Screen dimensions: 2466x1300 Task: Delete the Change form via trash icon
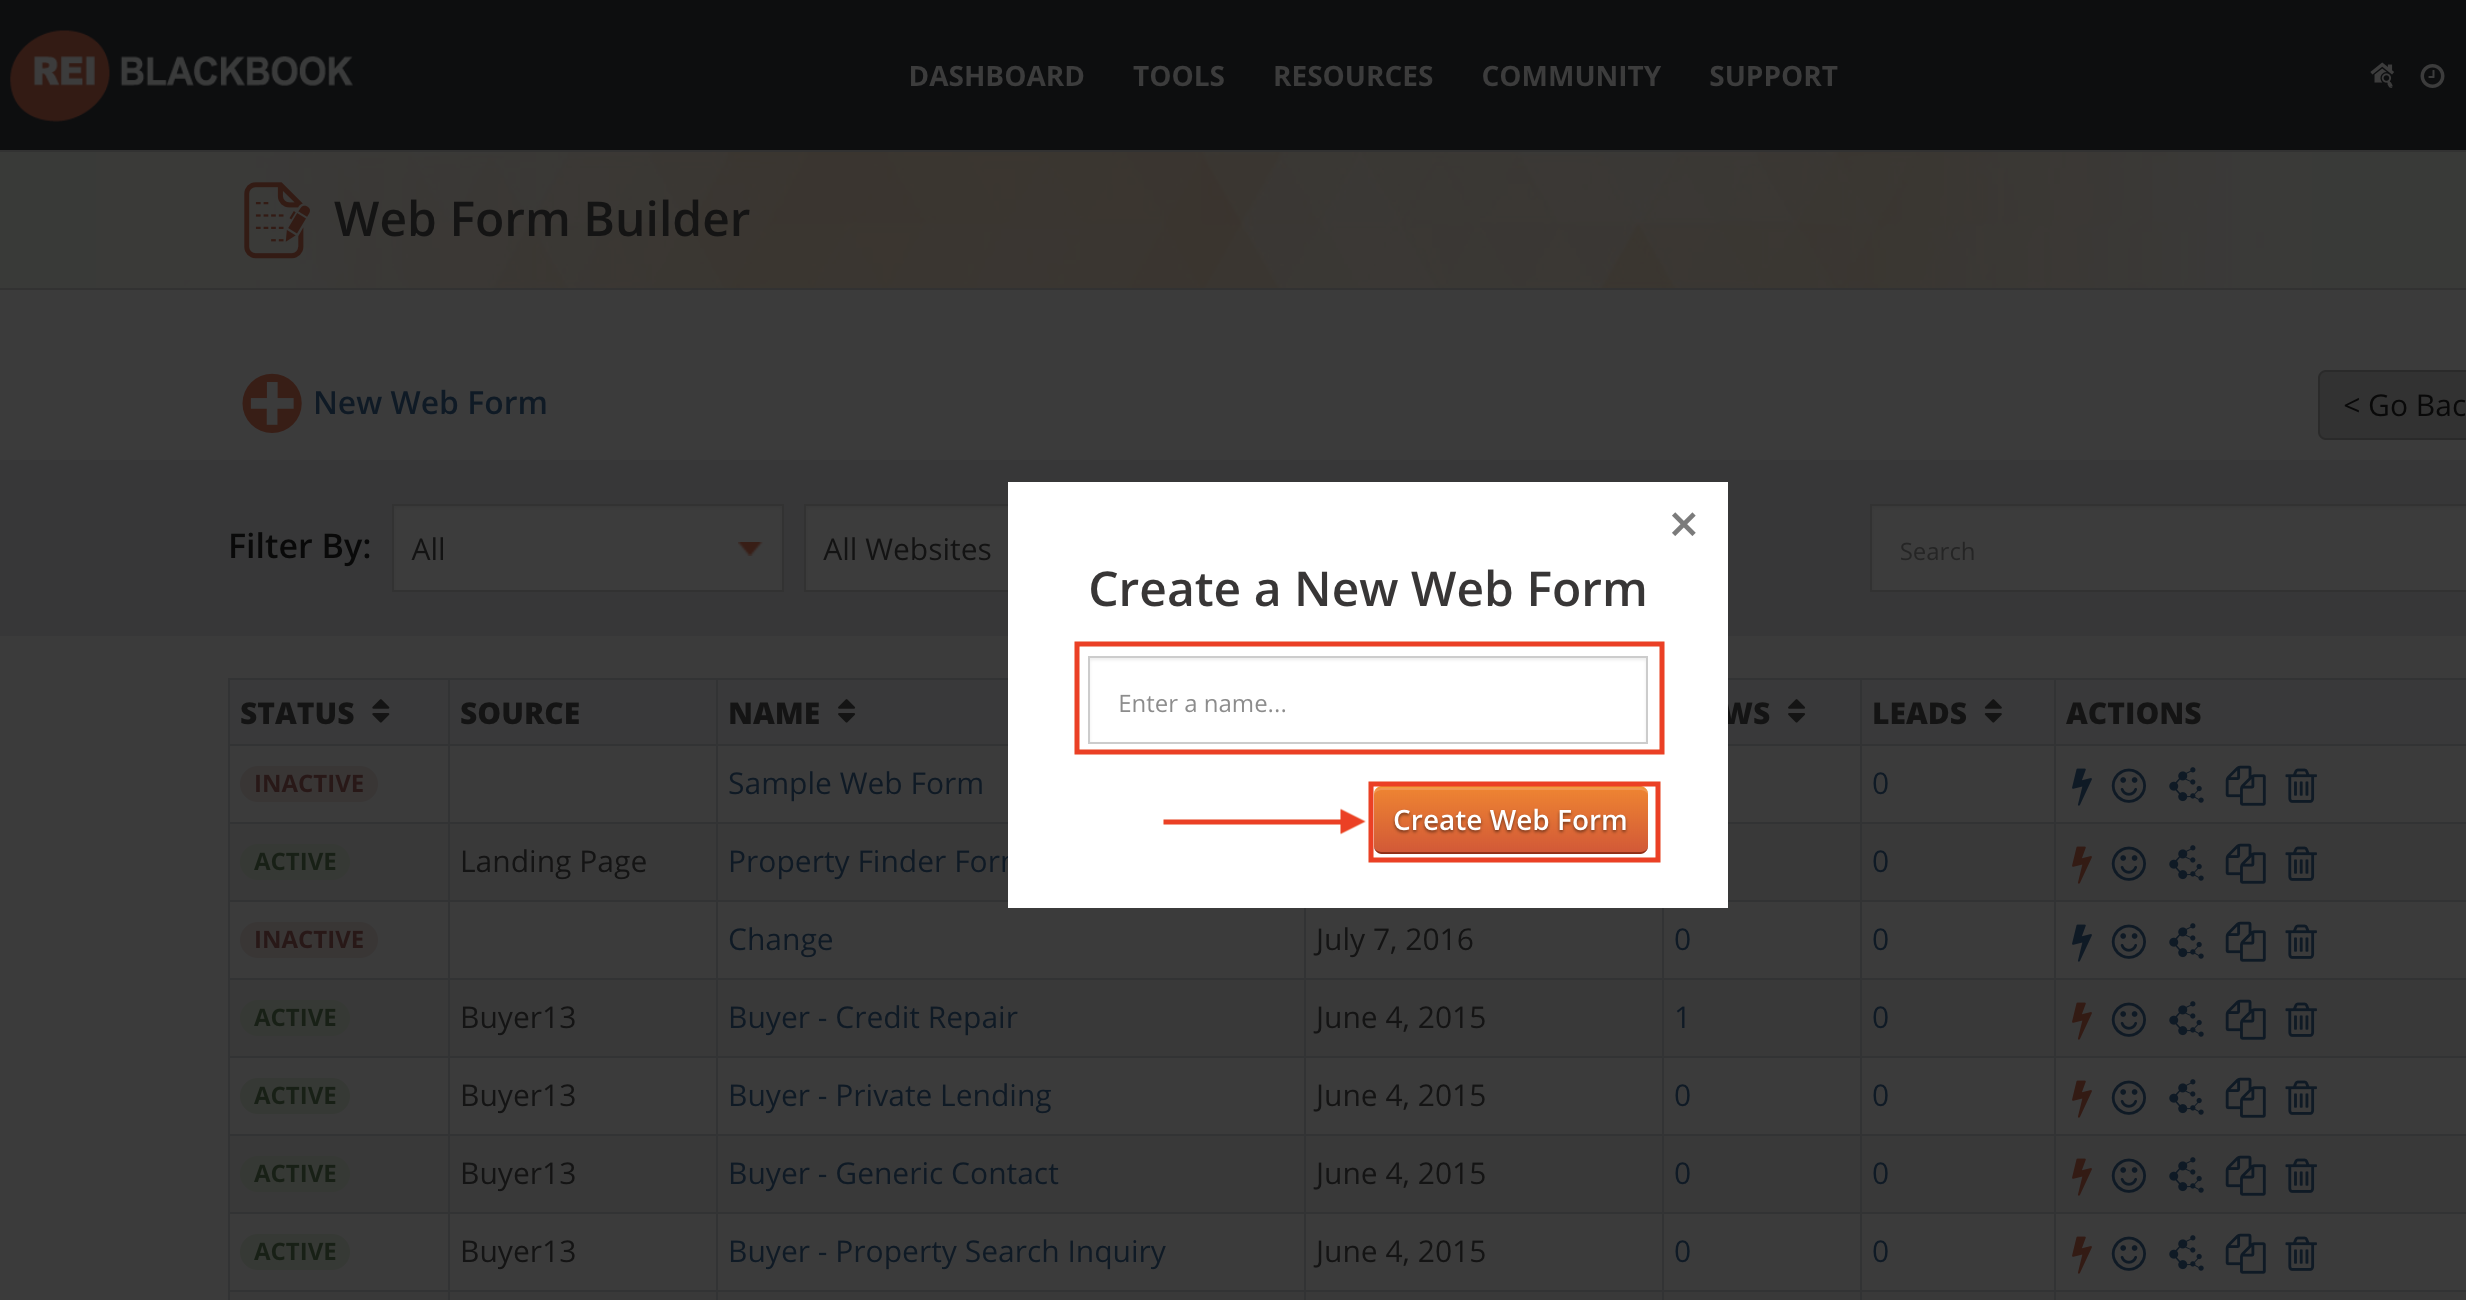point(2301,941)
